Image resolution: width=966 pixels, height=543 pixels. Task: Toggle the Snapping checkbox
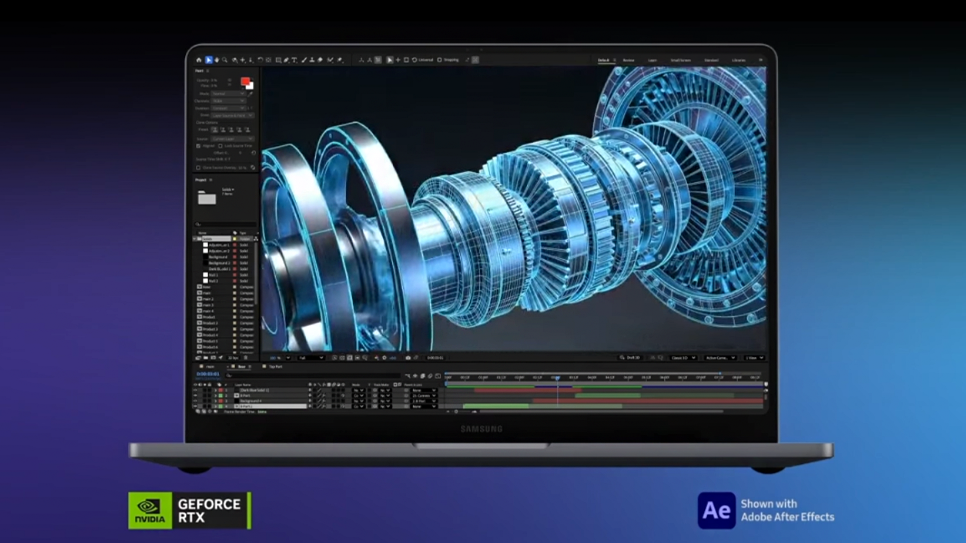coord(440,60)
